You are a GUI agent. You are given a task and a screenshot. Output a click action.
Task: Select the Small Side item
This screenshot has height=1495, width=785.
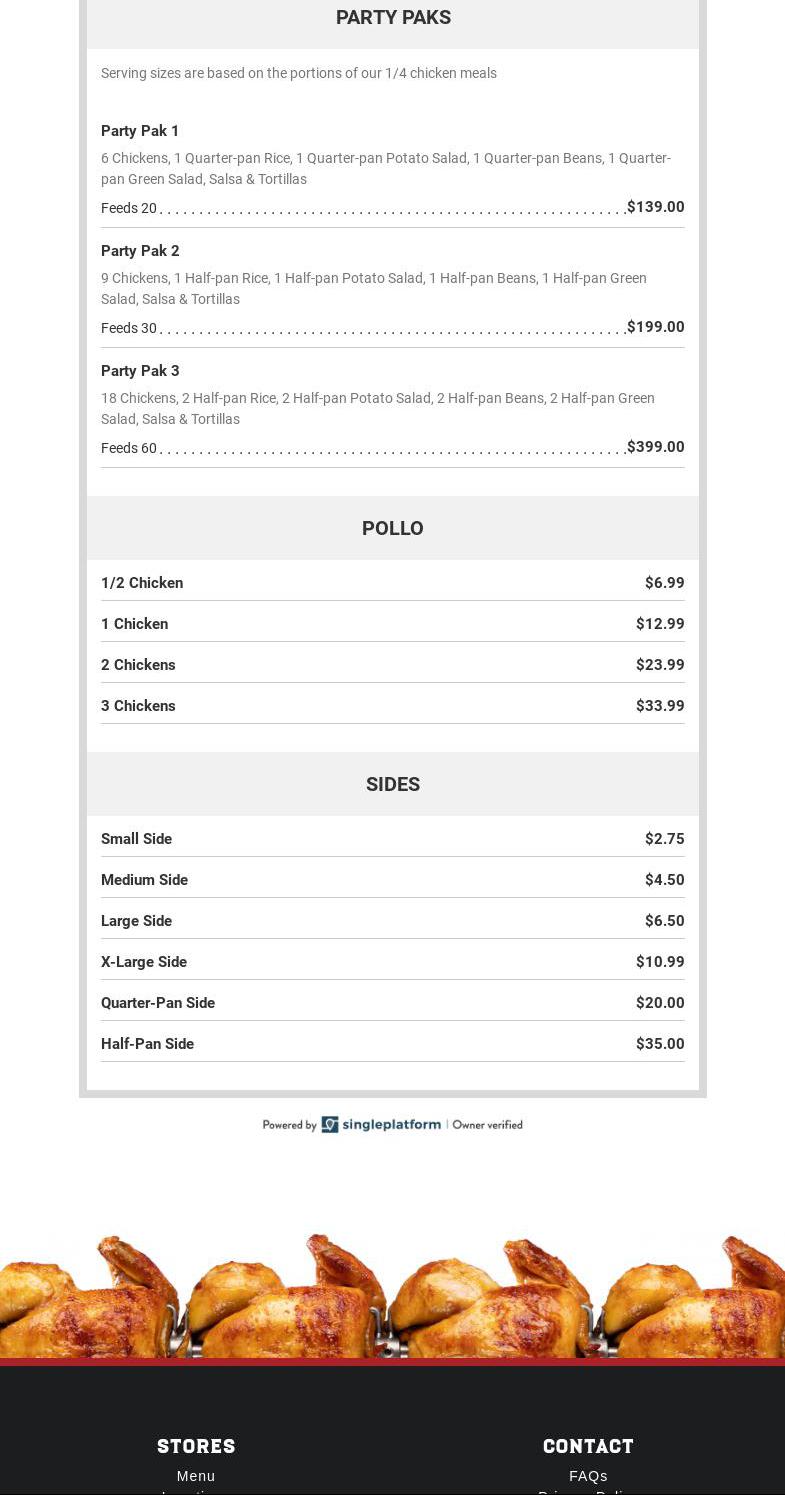tap(136, 839)
